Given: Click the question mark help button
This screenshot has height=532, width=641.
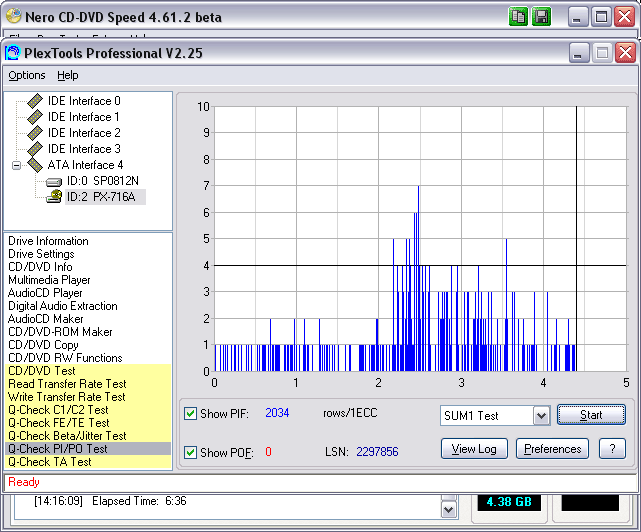Looking at the screenshot, I should tap(612, 449).
